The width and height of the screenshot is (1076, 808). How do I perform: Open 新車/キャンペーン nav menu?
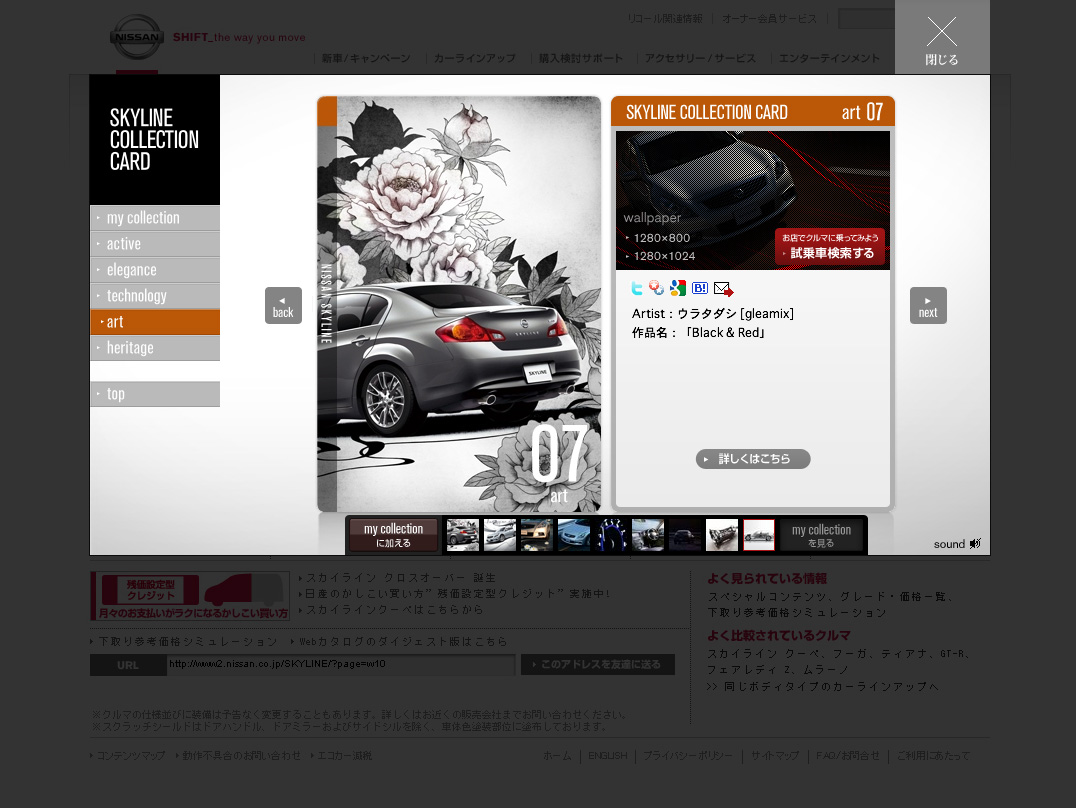pos(366,58)
